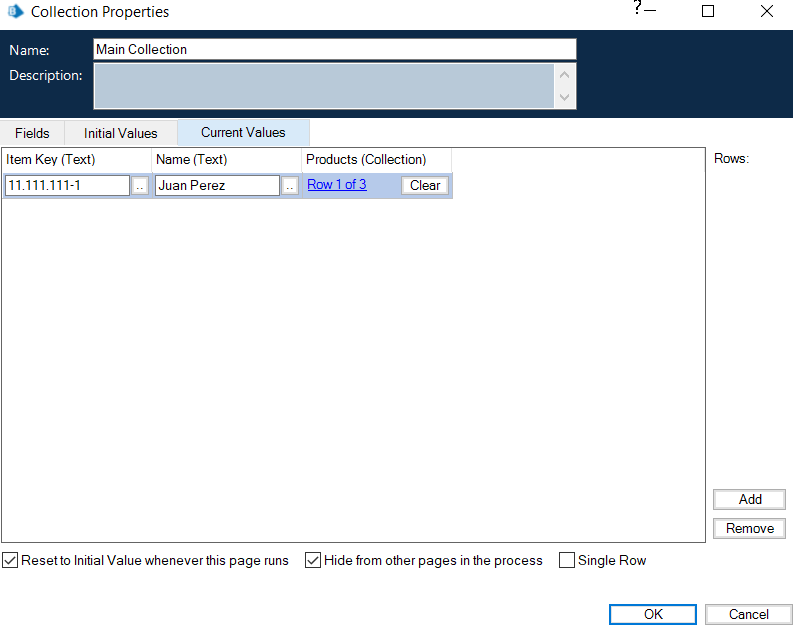Click the 'Description:' label

(46, 75)
